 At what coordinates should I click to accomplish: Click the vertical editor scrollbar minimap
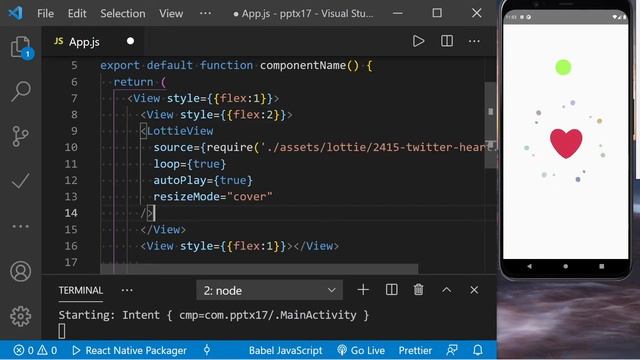click(491, 124)
